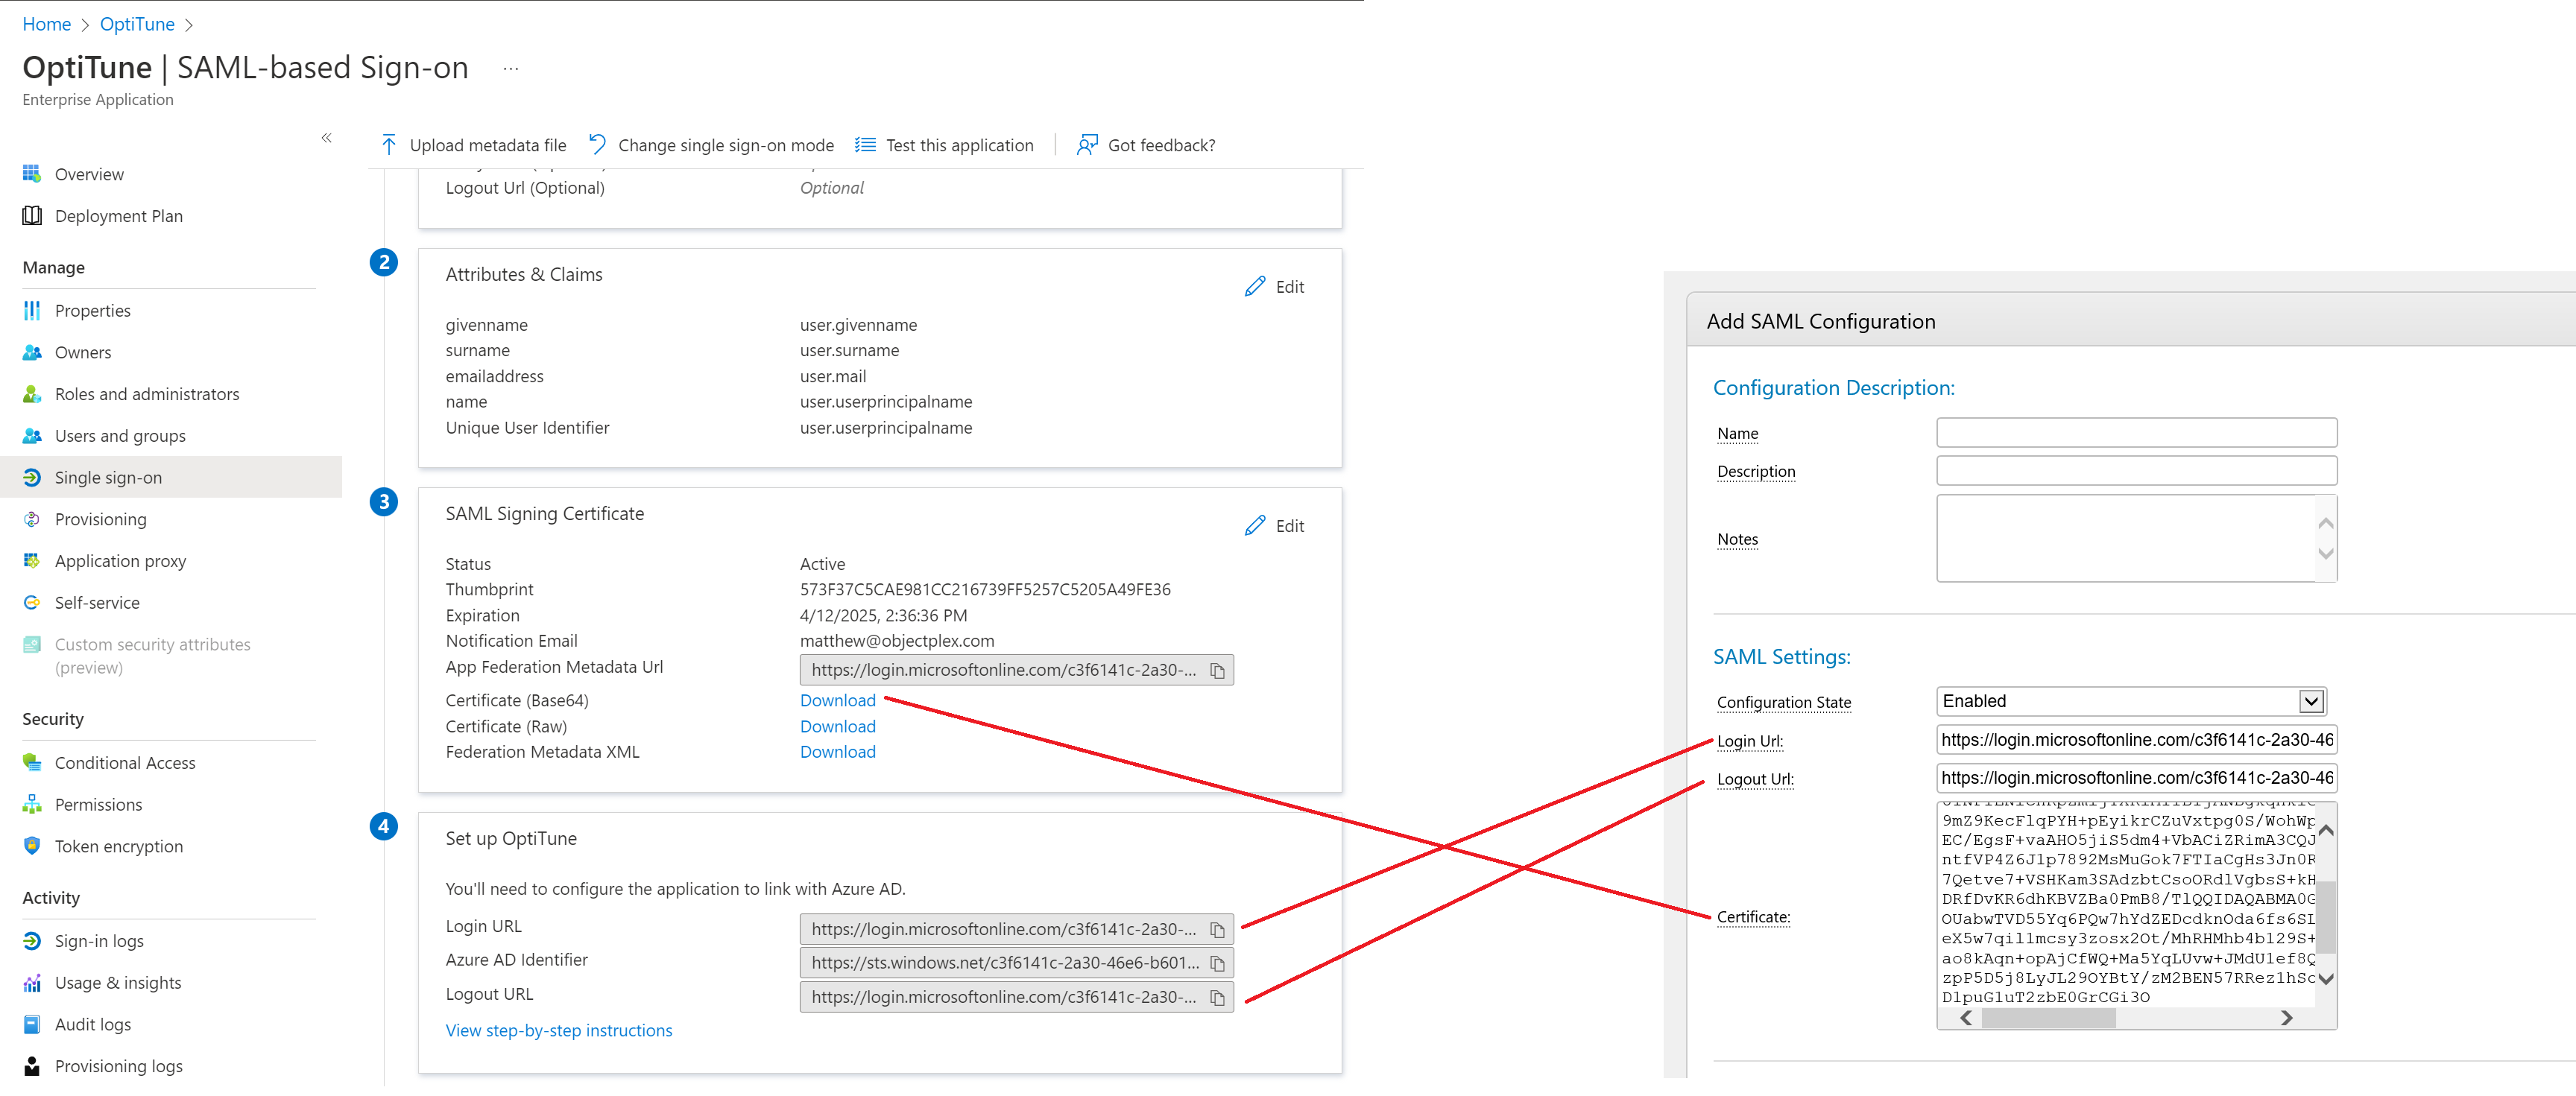Download Certificate (Base64)
This screenshot has width=2576, height=1096.
click(x=837, y=701)
